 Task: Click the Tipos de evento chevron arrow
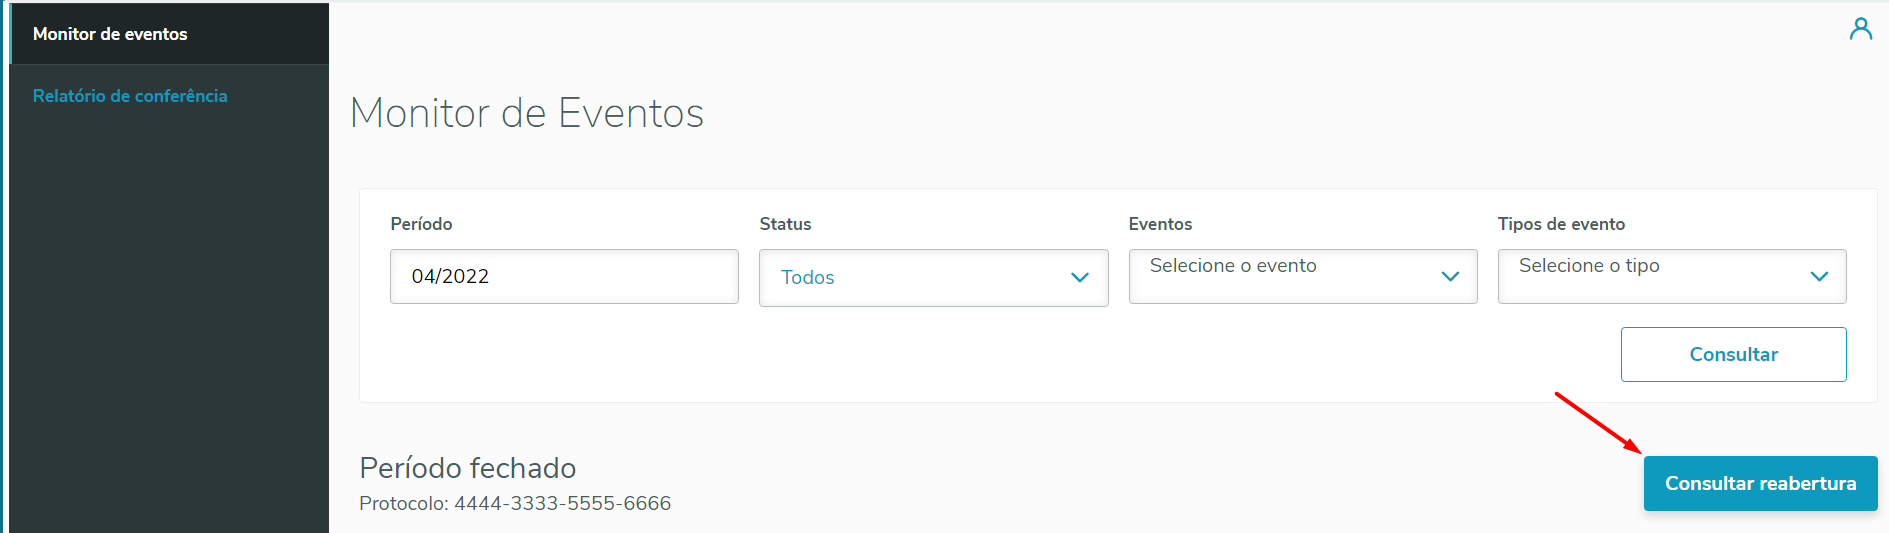(1819, 277)
